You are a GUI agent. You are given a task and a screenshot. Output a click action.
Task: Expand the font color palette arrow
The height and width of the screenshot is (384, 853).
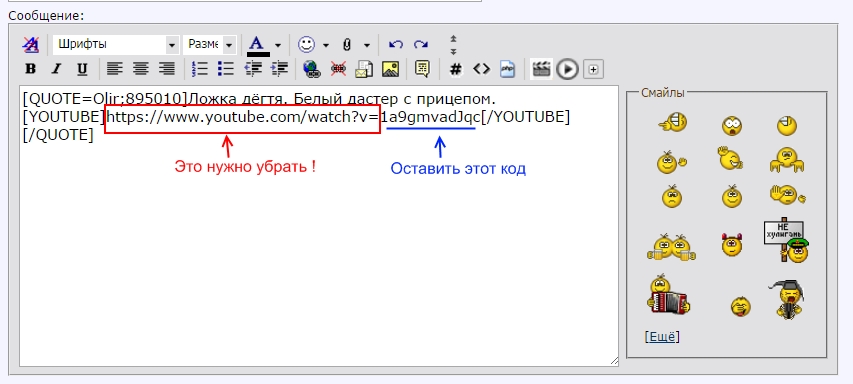(278, 45)
